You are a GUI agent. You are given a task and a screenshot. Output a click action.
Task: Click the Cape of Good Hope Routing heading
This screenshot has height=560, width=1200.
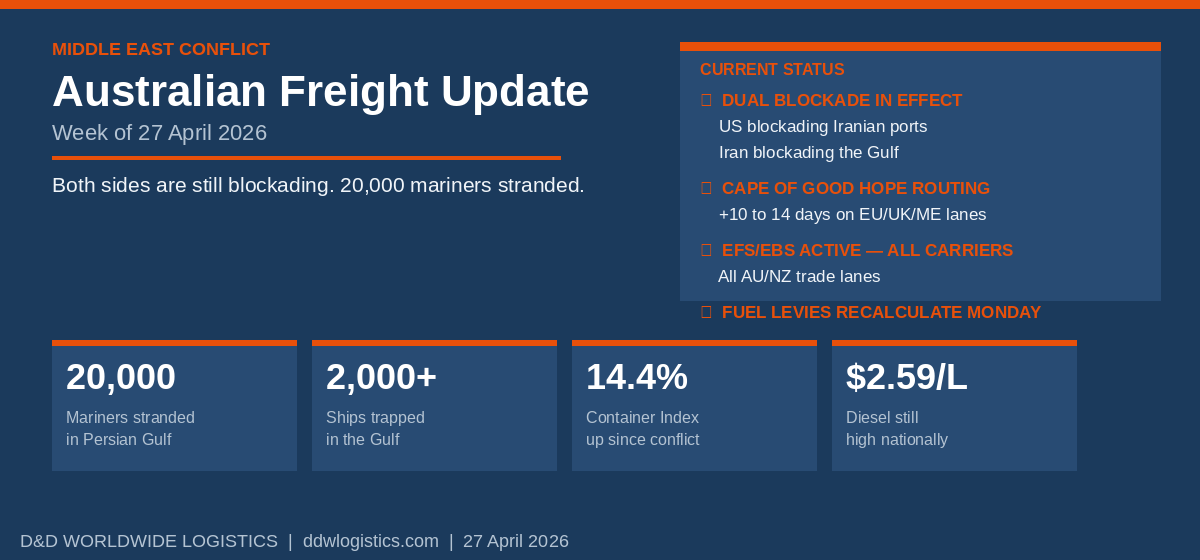pos(856,188)
